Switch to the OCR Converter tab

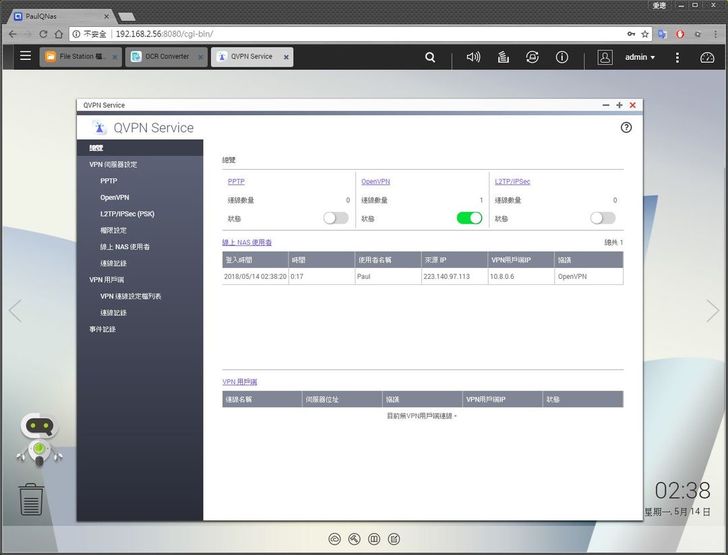pos(166,57)
